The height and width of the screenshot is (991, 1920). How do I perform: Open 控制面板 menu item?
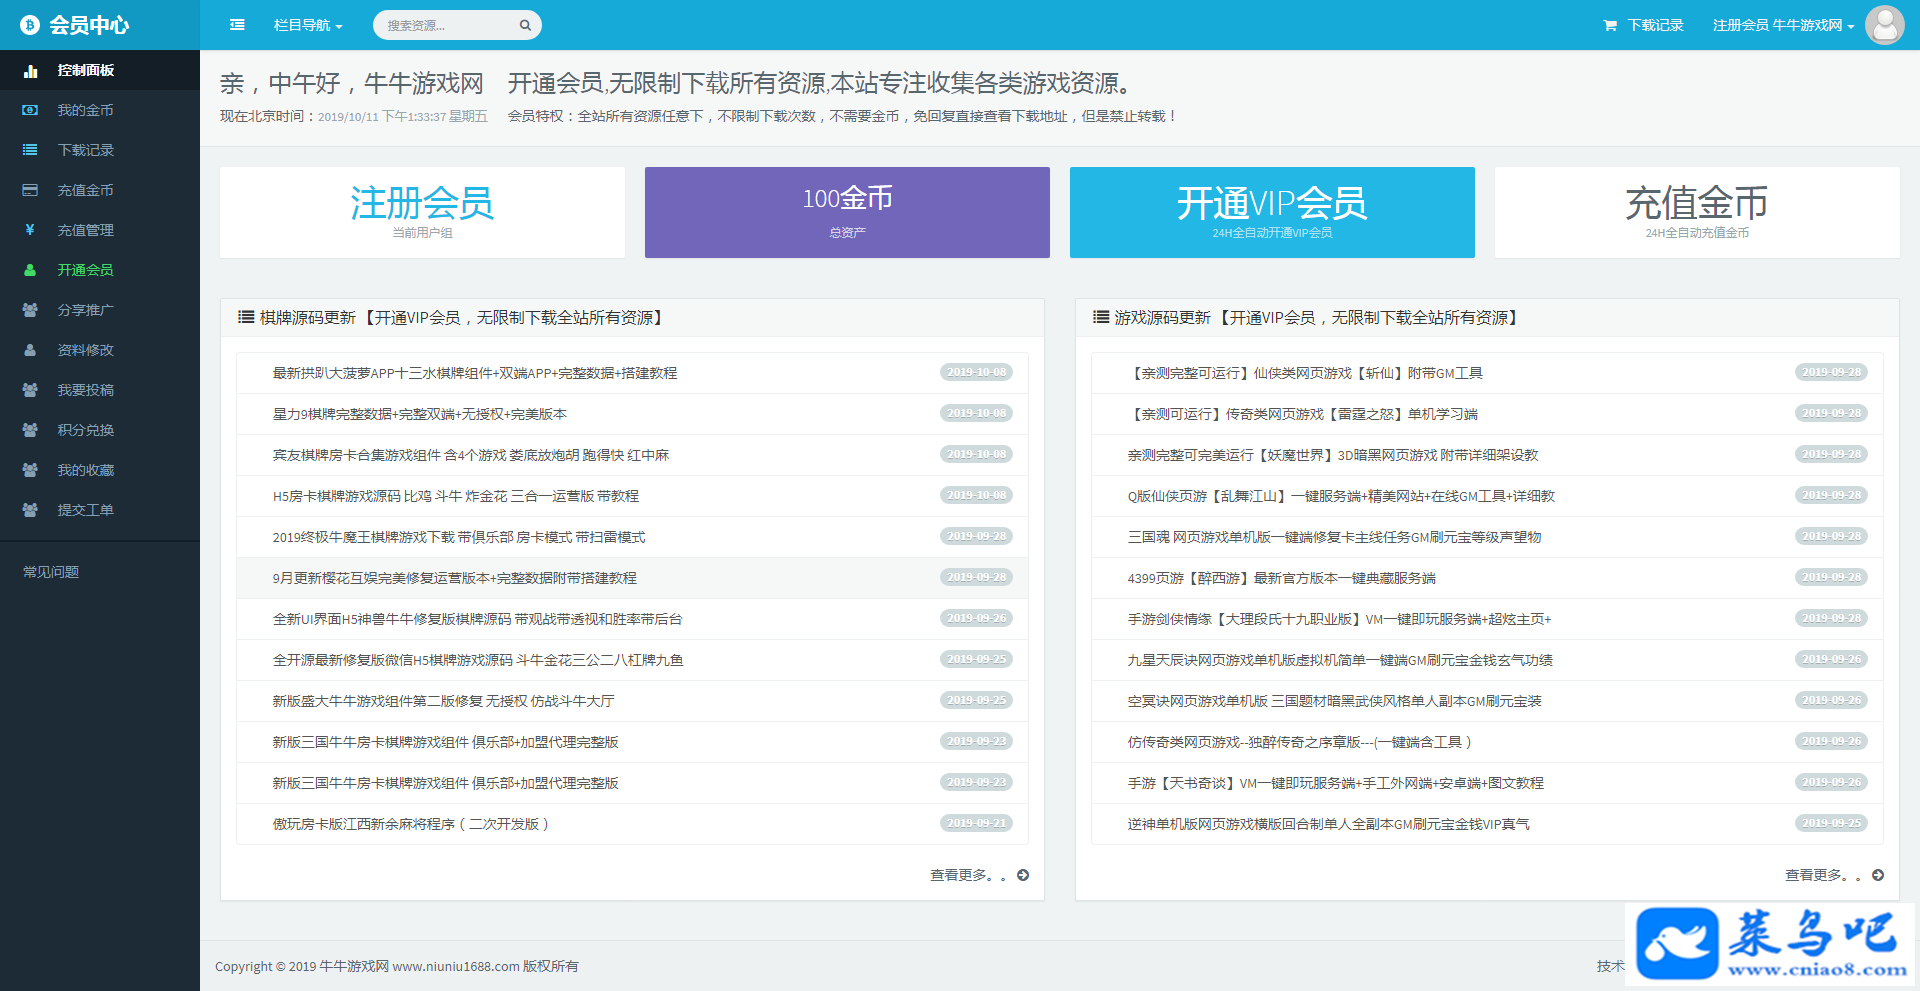point(100,70)
